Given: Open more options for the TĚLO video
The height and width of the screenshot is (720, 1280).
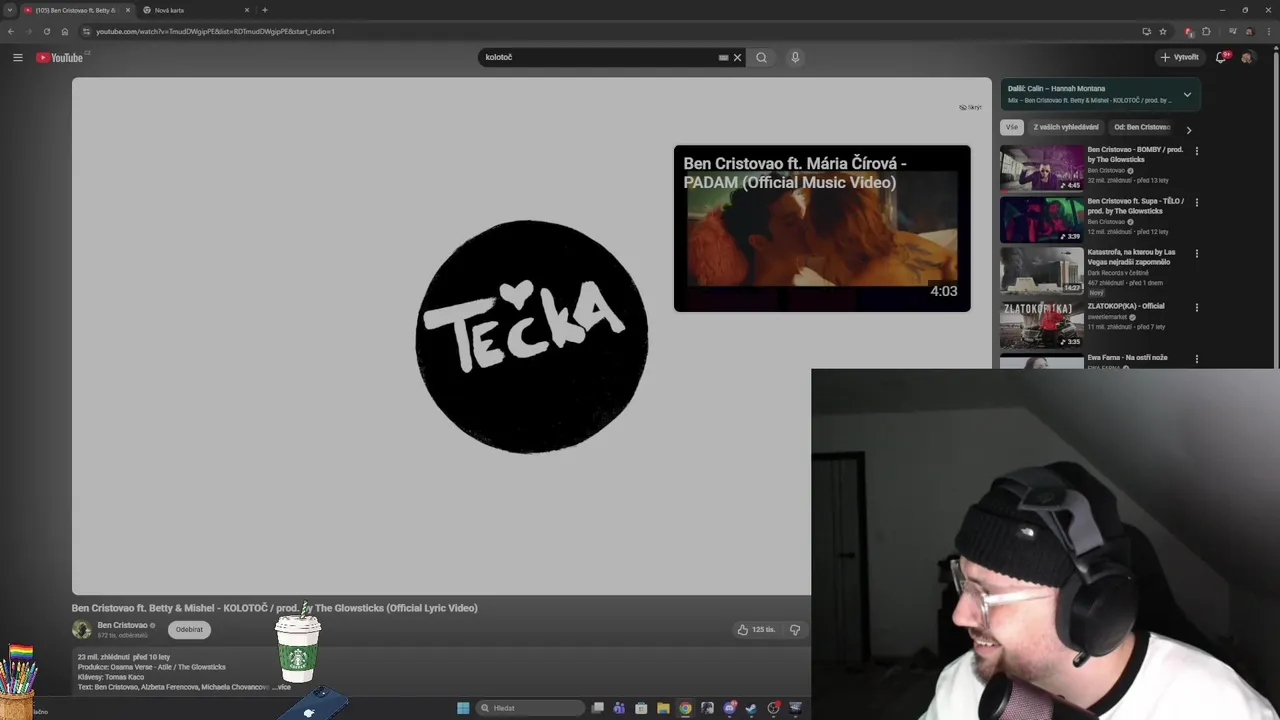Looking at the screenshot, I should pos(1196,202).
